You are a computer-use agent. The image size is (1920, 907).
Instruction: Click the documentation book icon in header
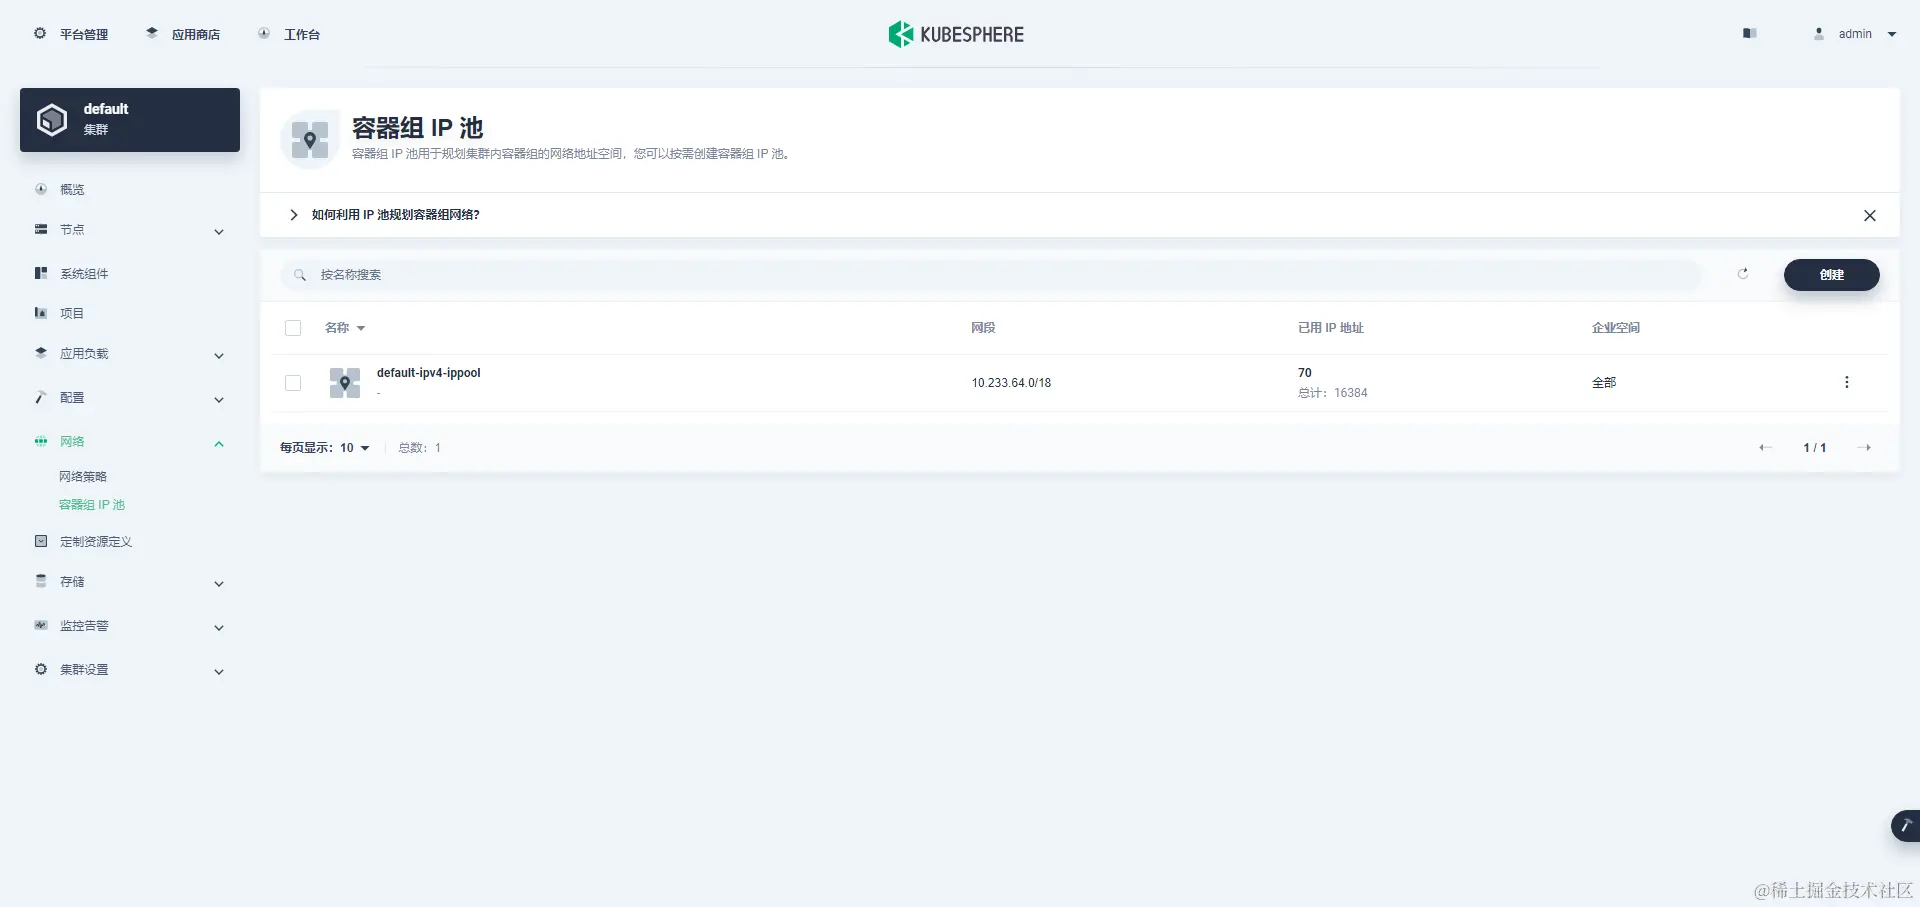pos(1749,33)
